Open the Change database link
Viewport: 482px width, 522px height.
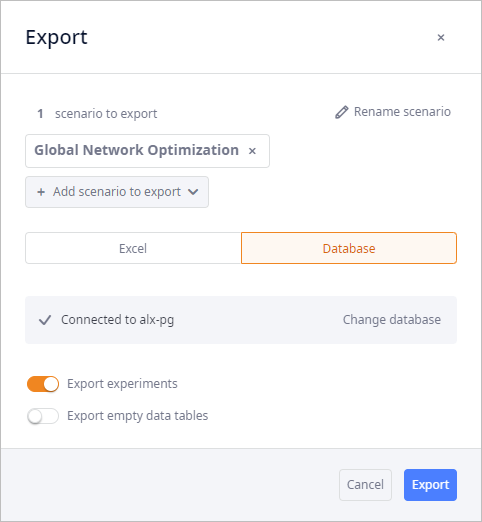392,320
